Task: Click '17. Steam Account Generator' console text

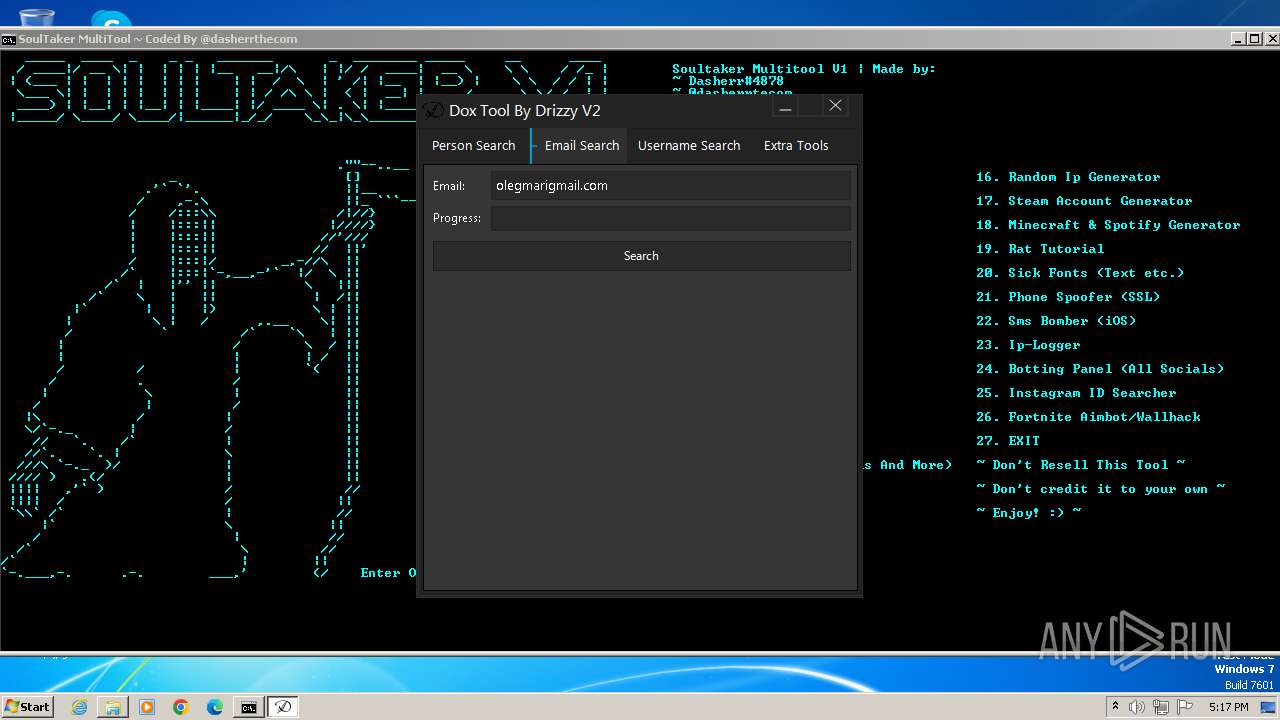Action: 1084,201
